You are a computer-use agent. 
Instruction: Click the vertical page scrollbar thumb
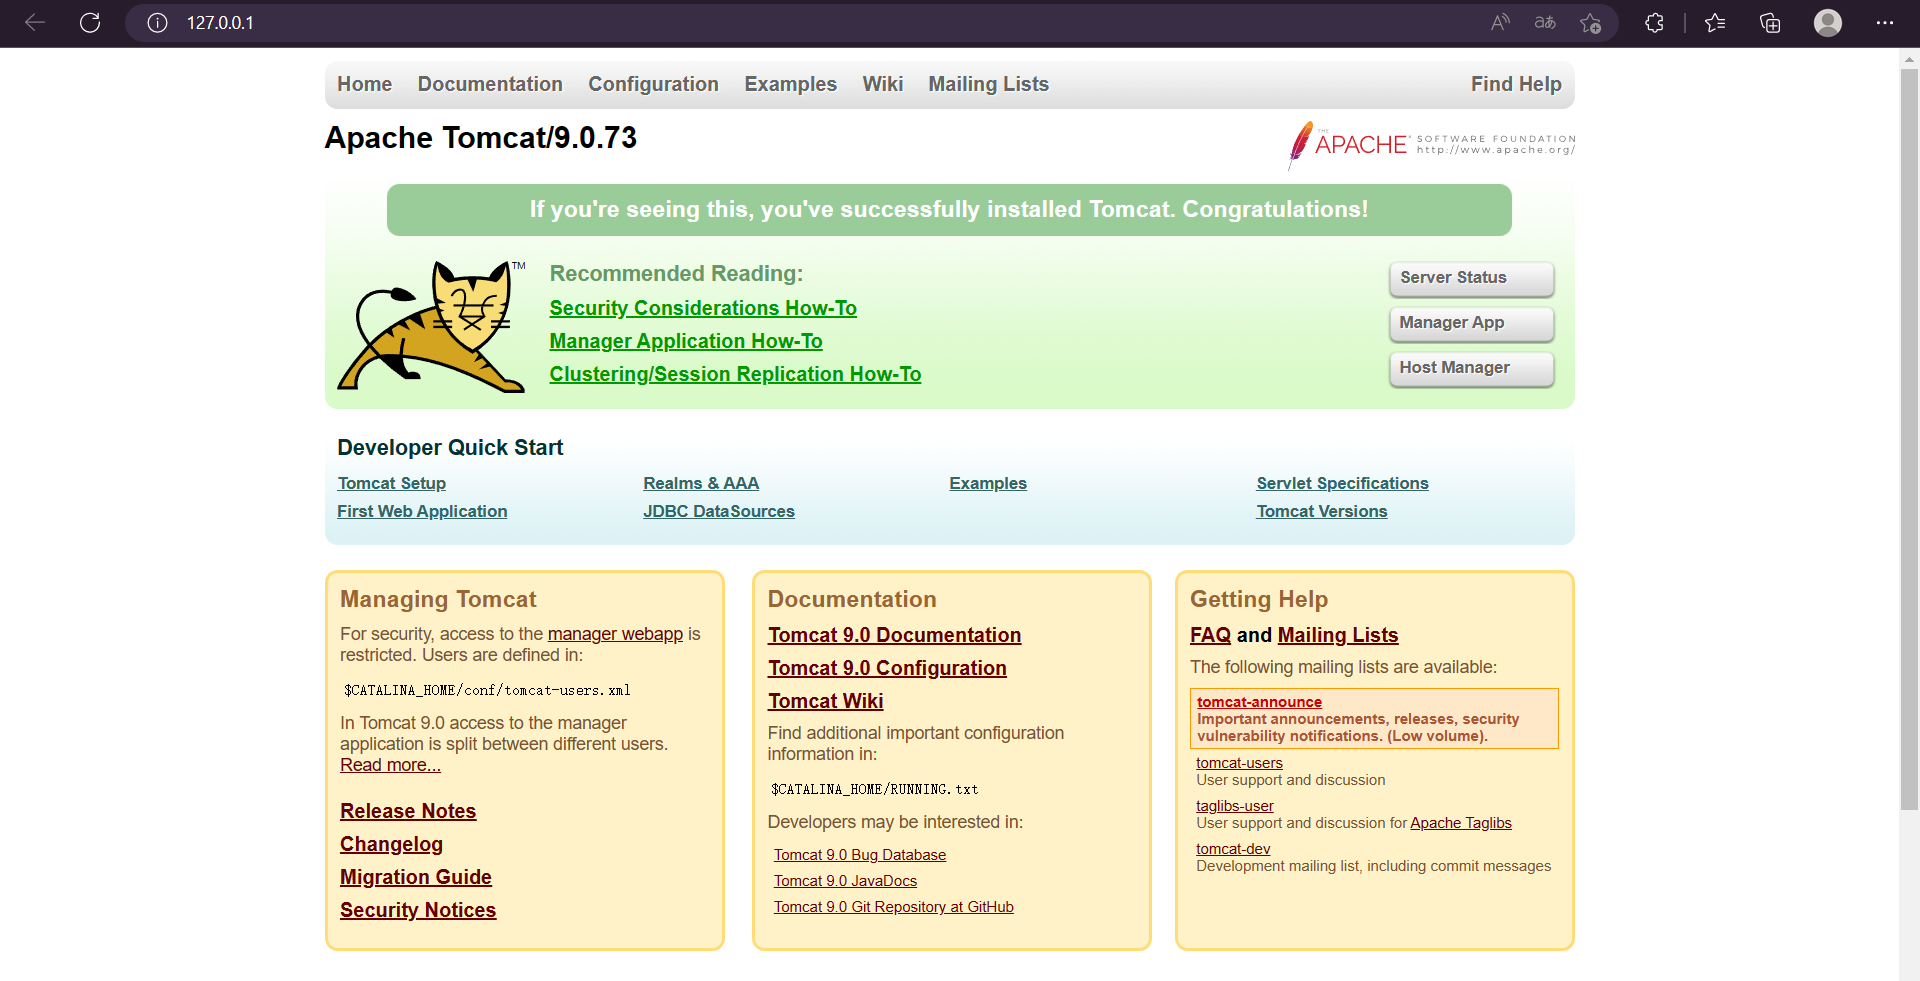coord(1909,440)
